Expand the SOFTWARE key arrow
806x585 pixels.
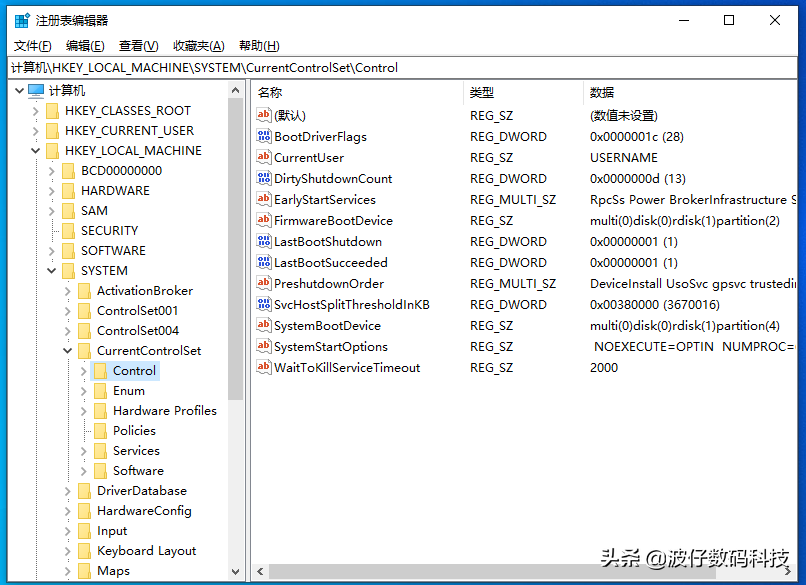51,251
